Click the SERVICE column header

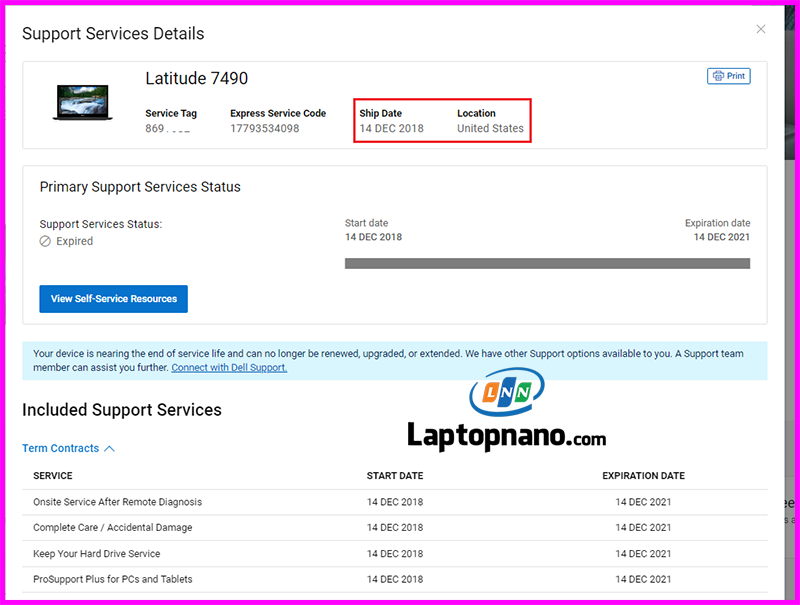(53, 476)
